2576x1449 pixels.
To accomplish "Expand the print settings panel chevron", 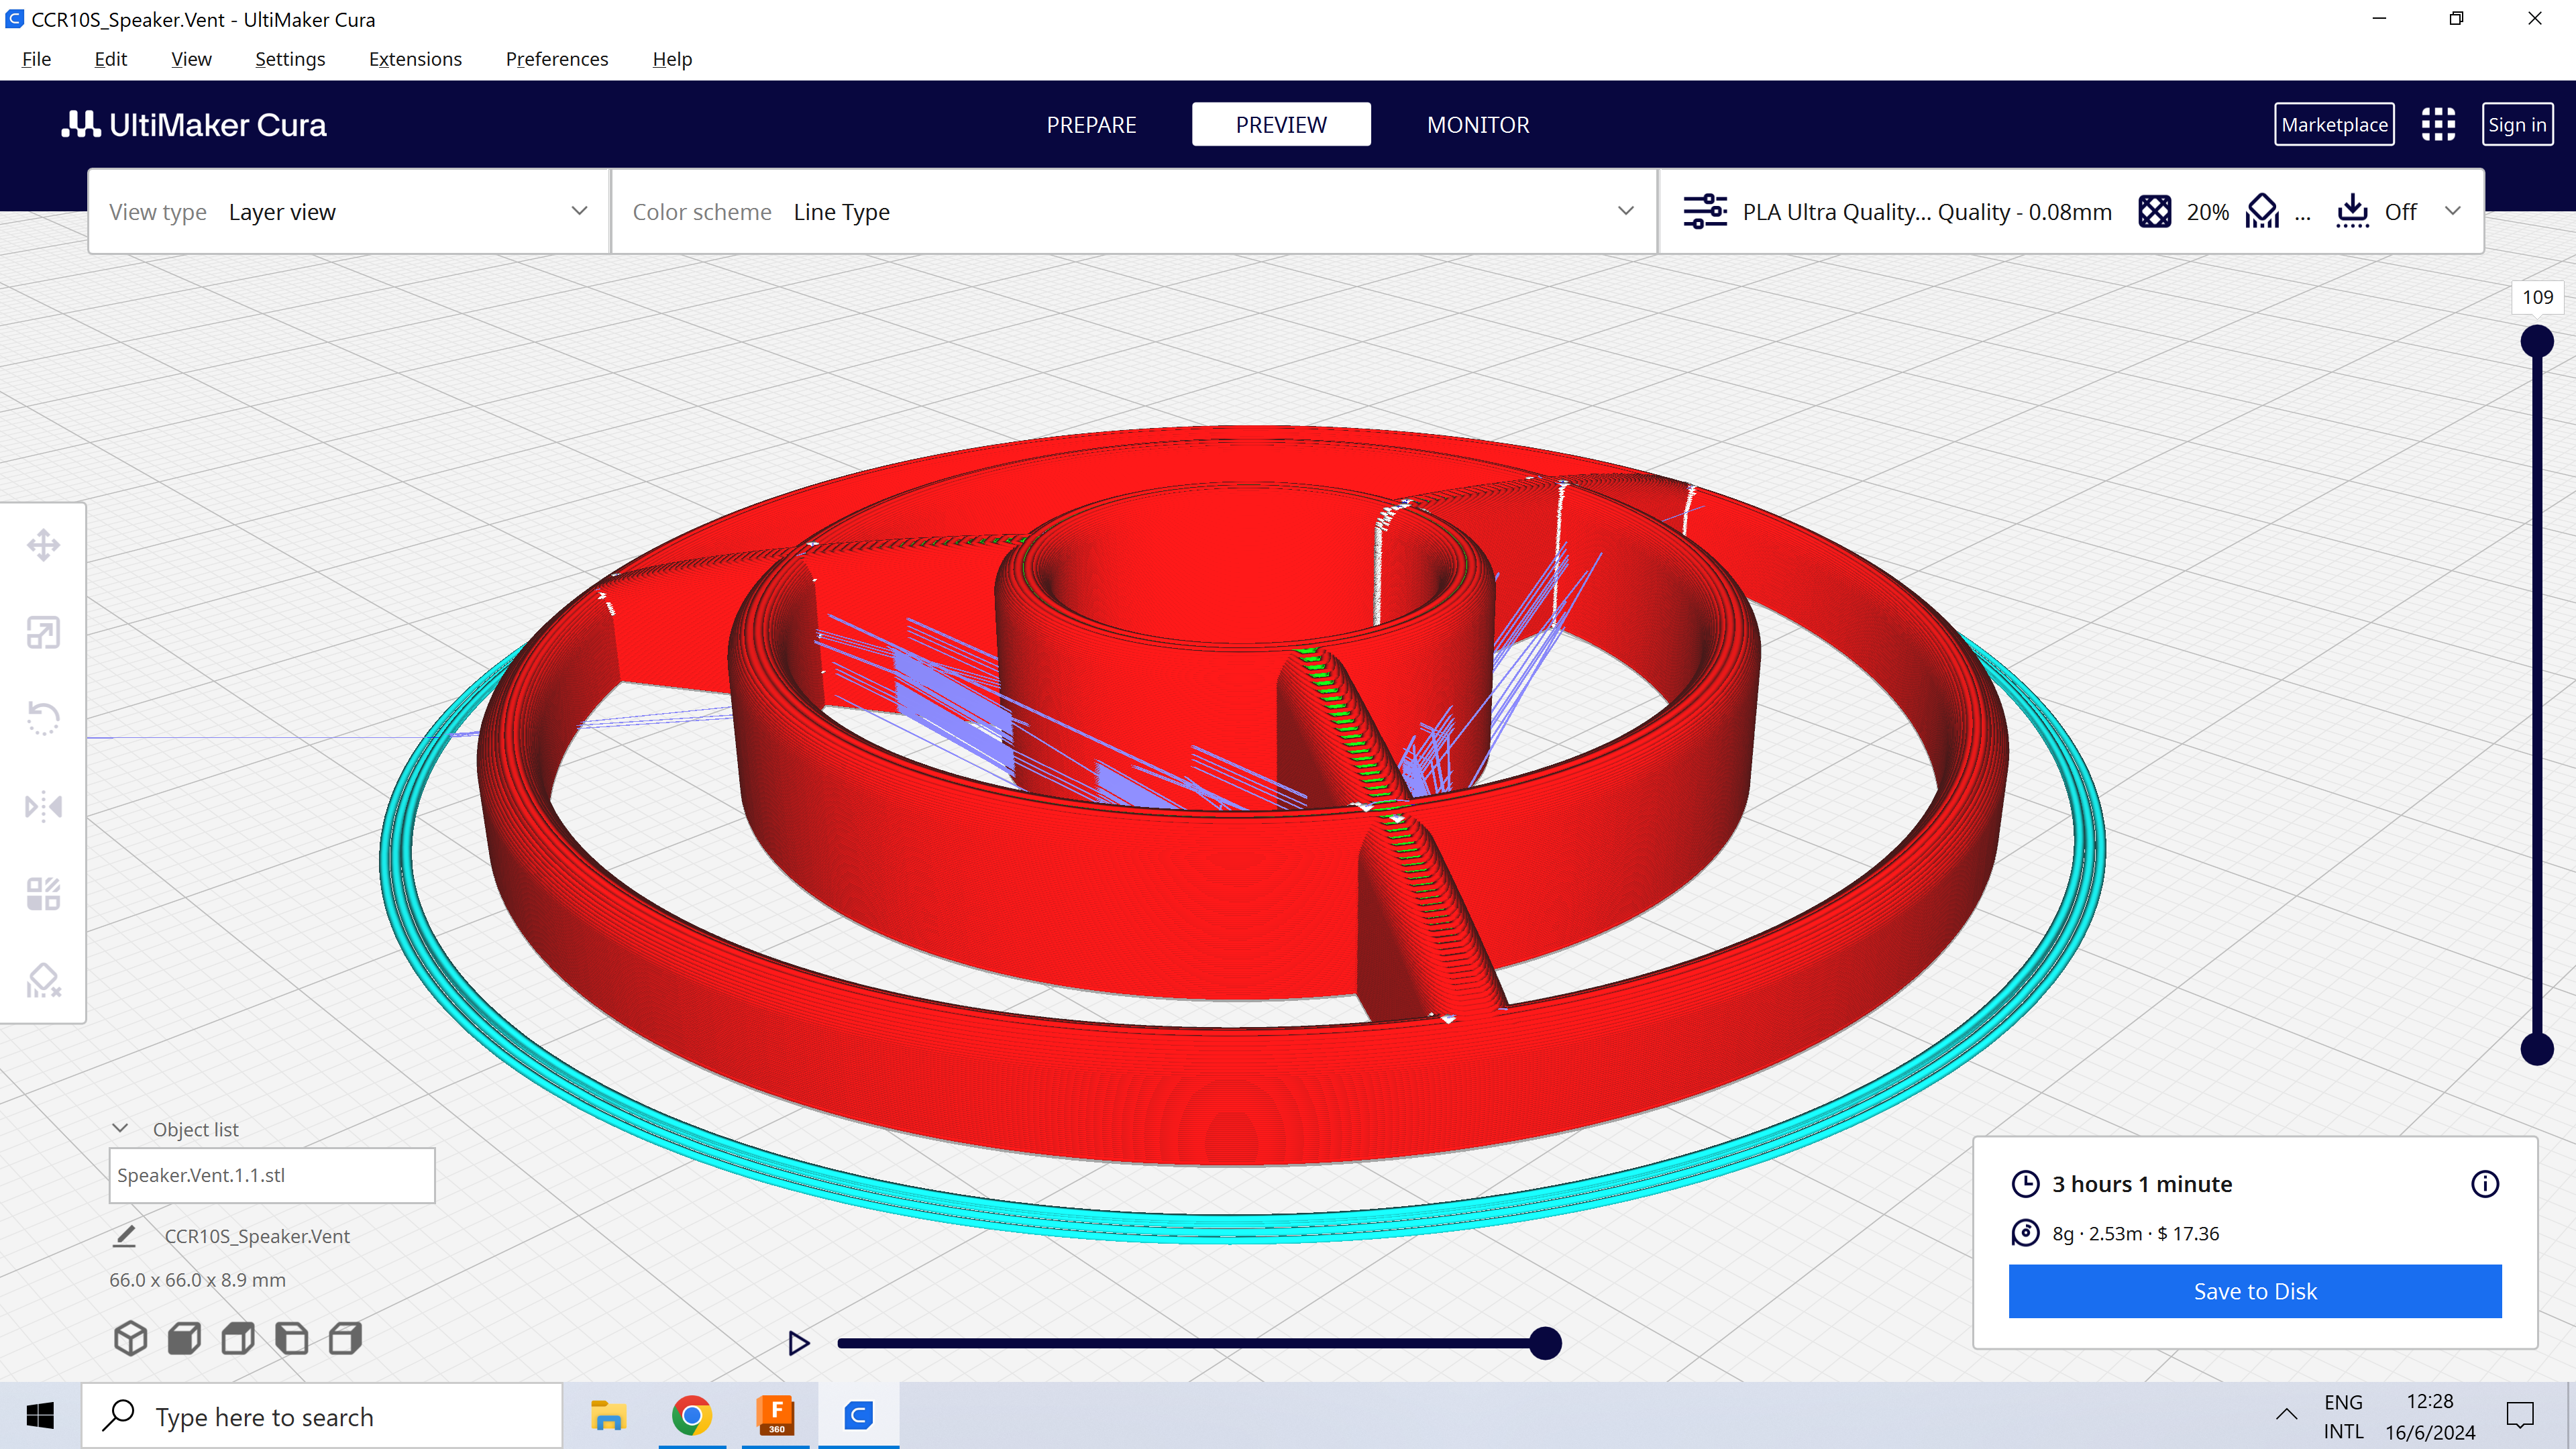I will (2453, 211).
